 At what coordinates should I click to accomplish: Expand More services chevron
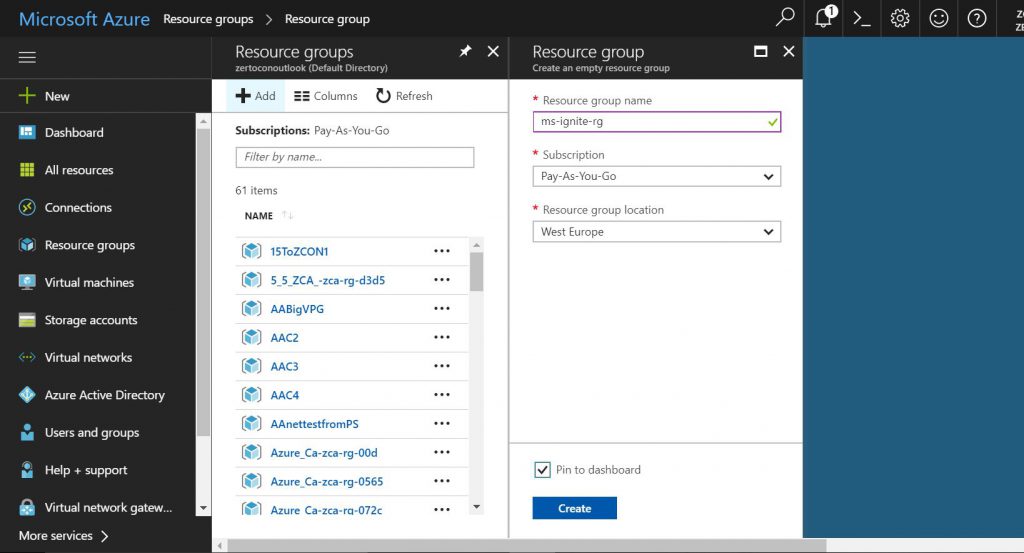[104, 536]
